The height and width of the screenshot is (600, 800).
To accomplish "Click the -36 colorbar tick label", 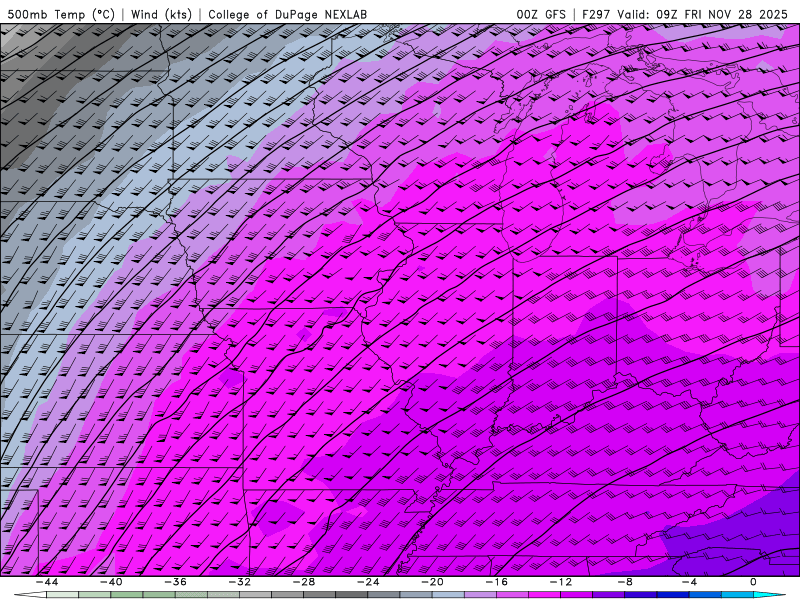I will point(176,582).
